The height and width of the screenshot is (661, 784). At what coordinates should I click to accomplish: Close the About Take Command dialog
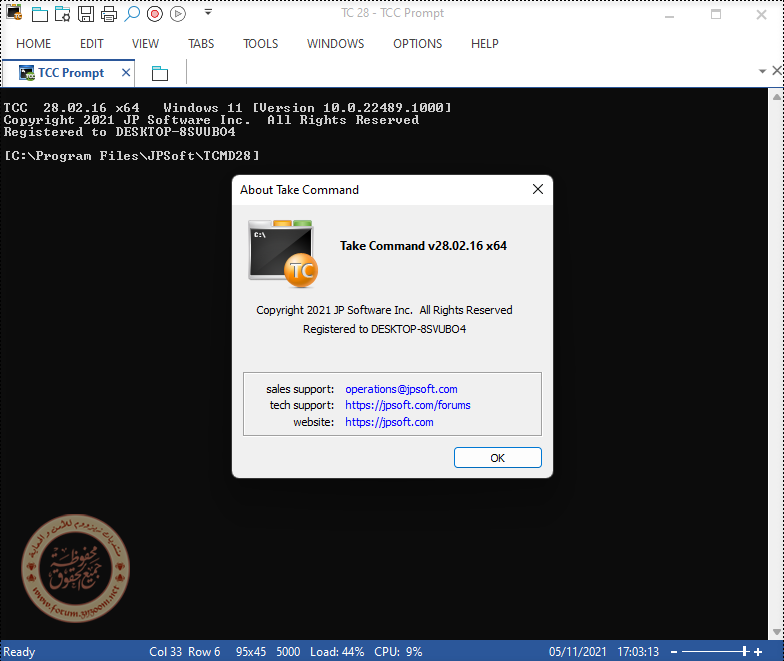click(538, 189)
